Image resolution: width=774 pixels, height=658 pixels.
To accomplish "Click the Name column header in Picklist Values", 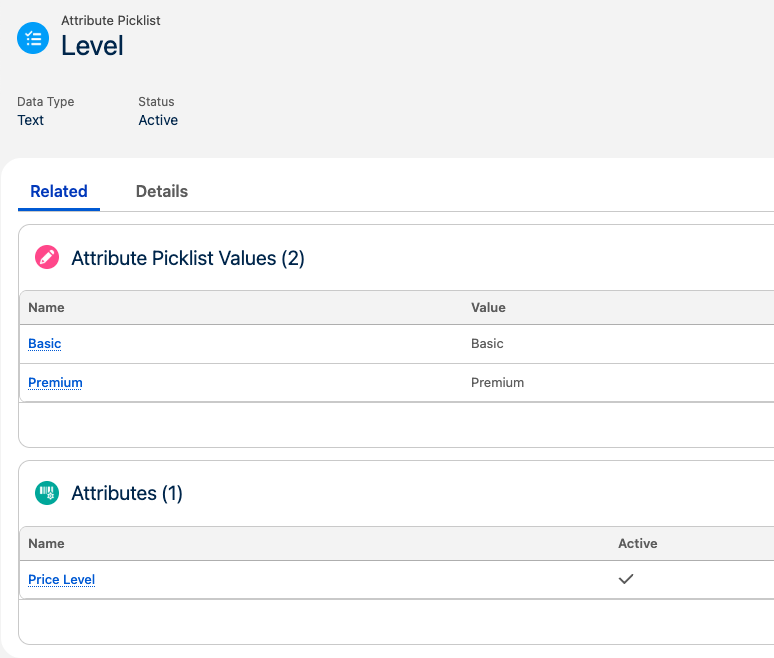I will click(x=46, y=308).
